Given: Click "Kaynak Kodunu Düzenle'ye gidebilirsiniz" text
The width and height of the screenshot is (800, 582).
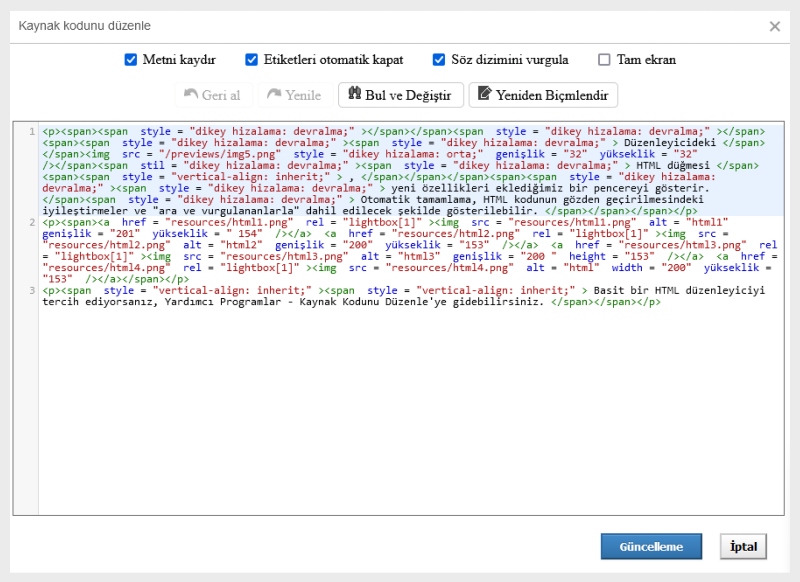Looking at the screenshot, I should [x=422, y=301].
